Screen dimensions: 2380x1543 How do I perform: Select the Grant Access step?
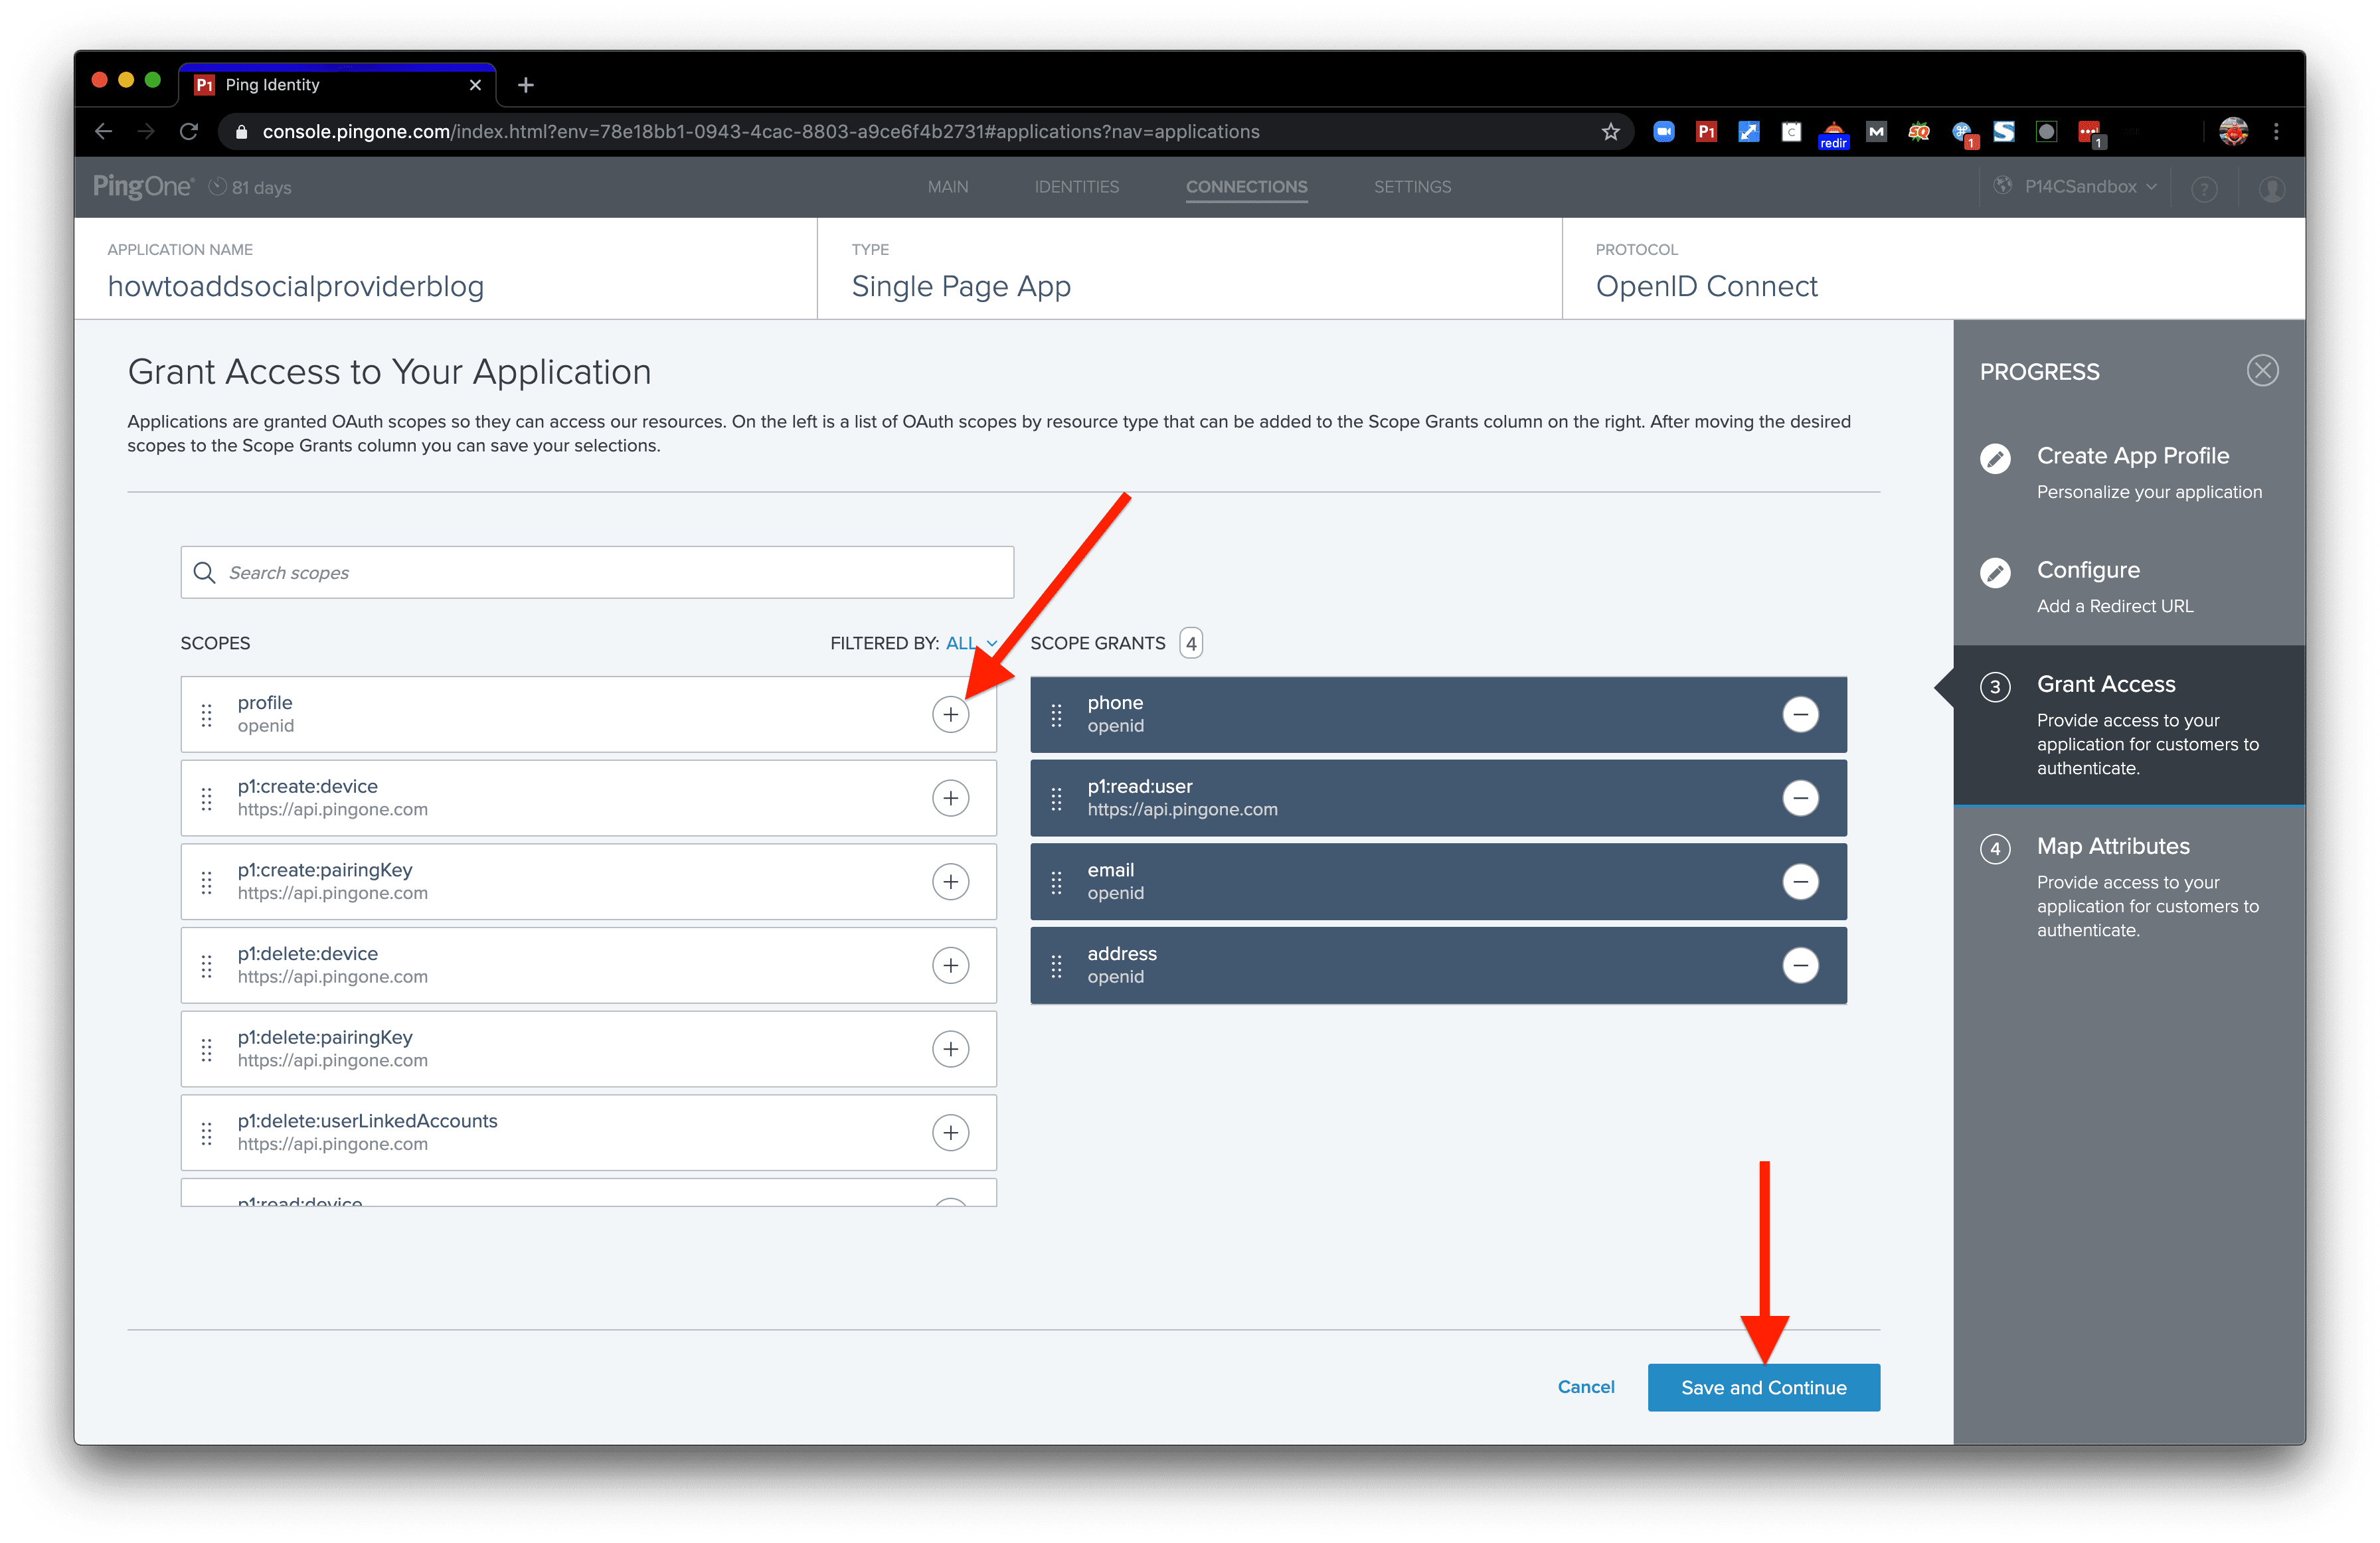click(2128, 725)
